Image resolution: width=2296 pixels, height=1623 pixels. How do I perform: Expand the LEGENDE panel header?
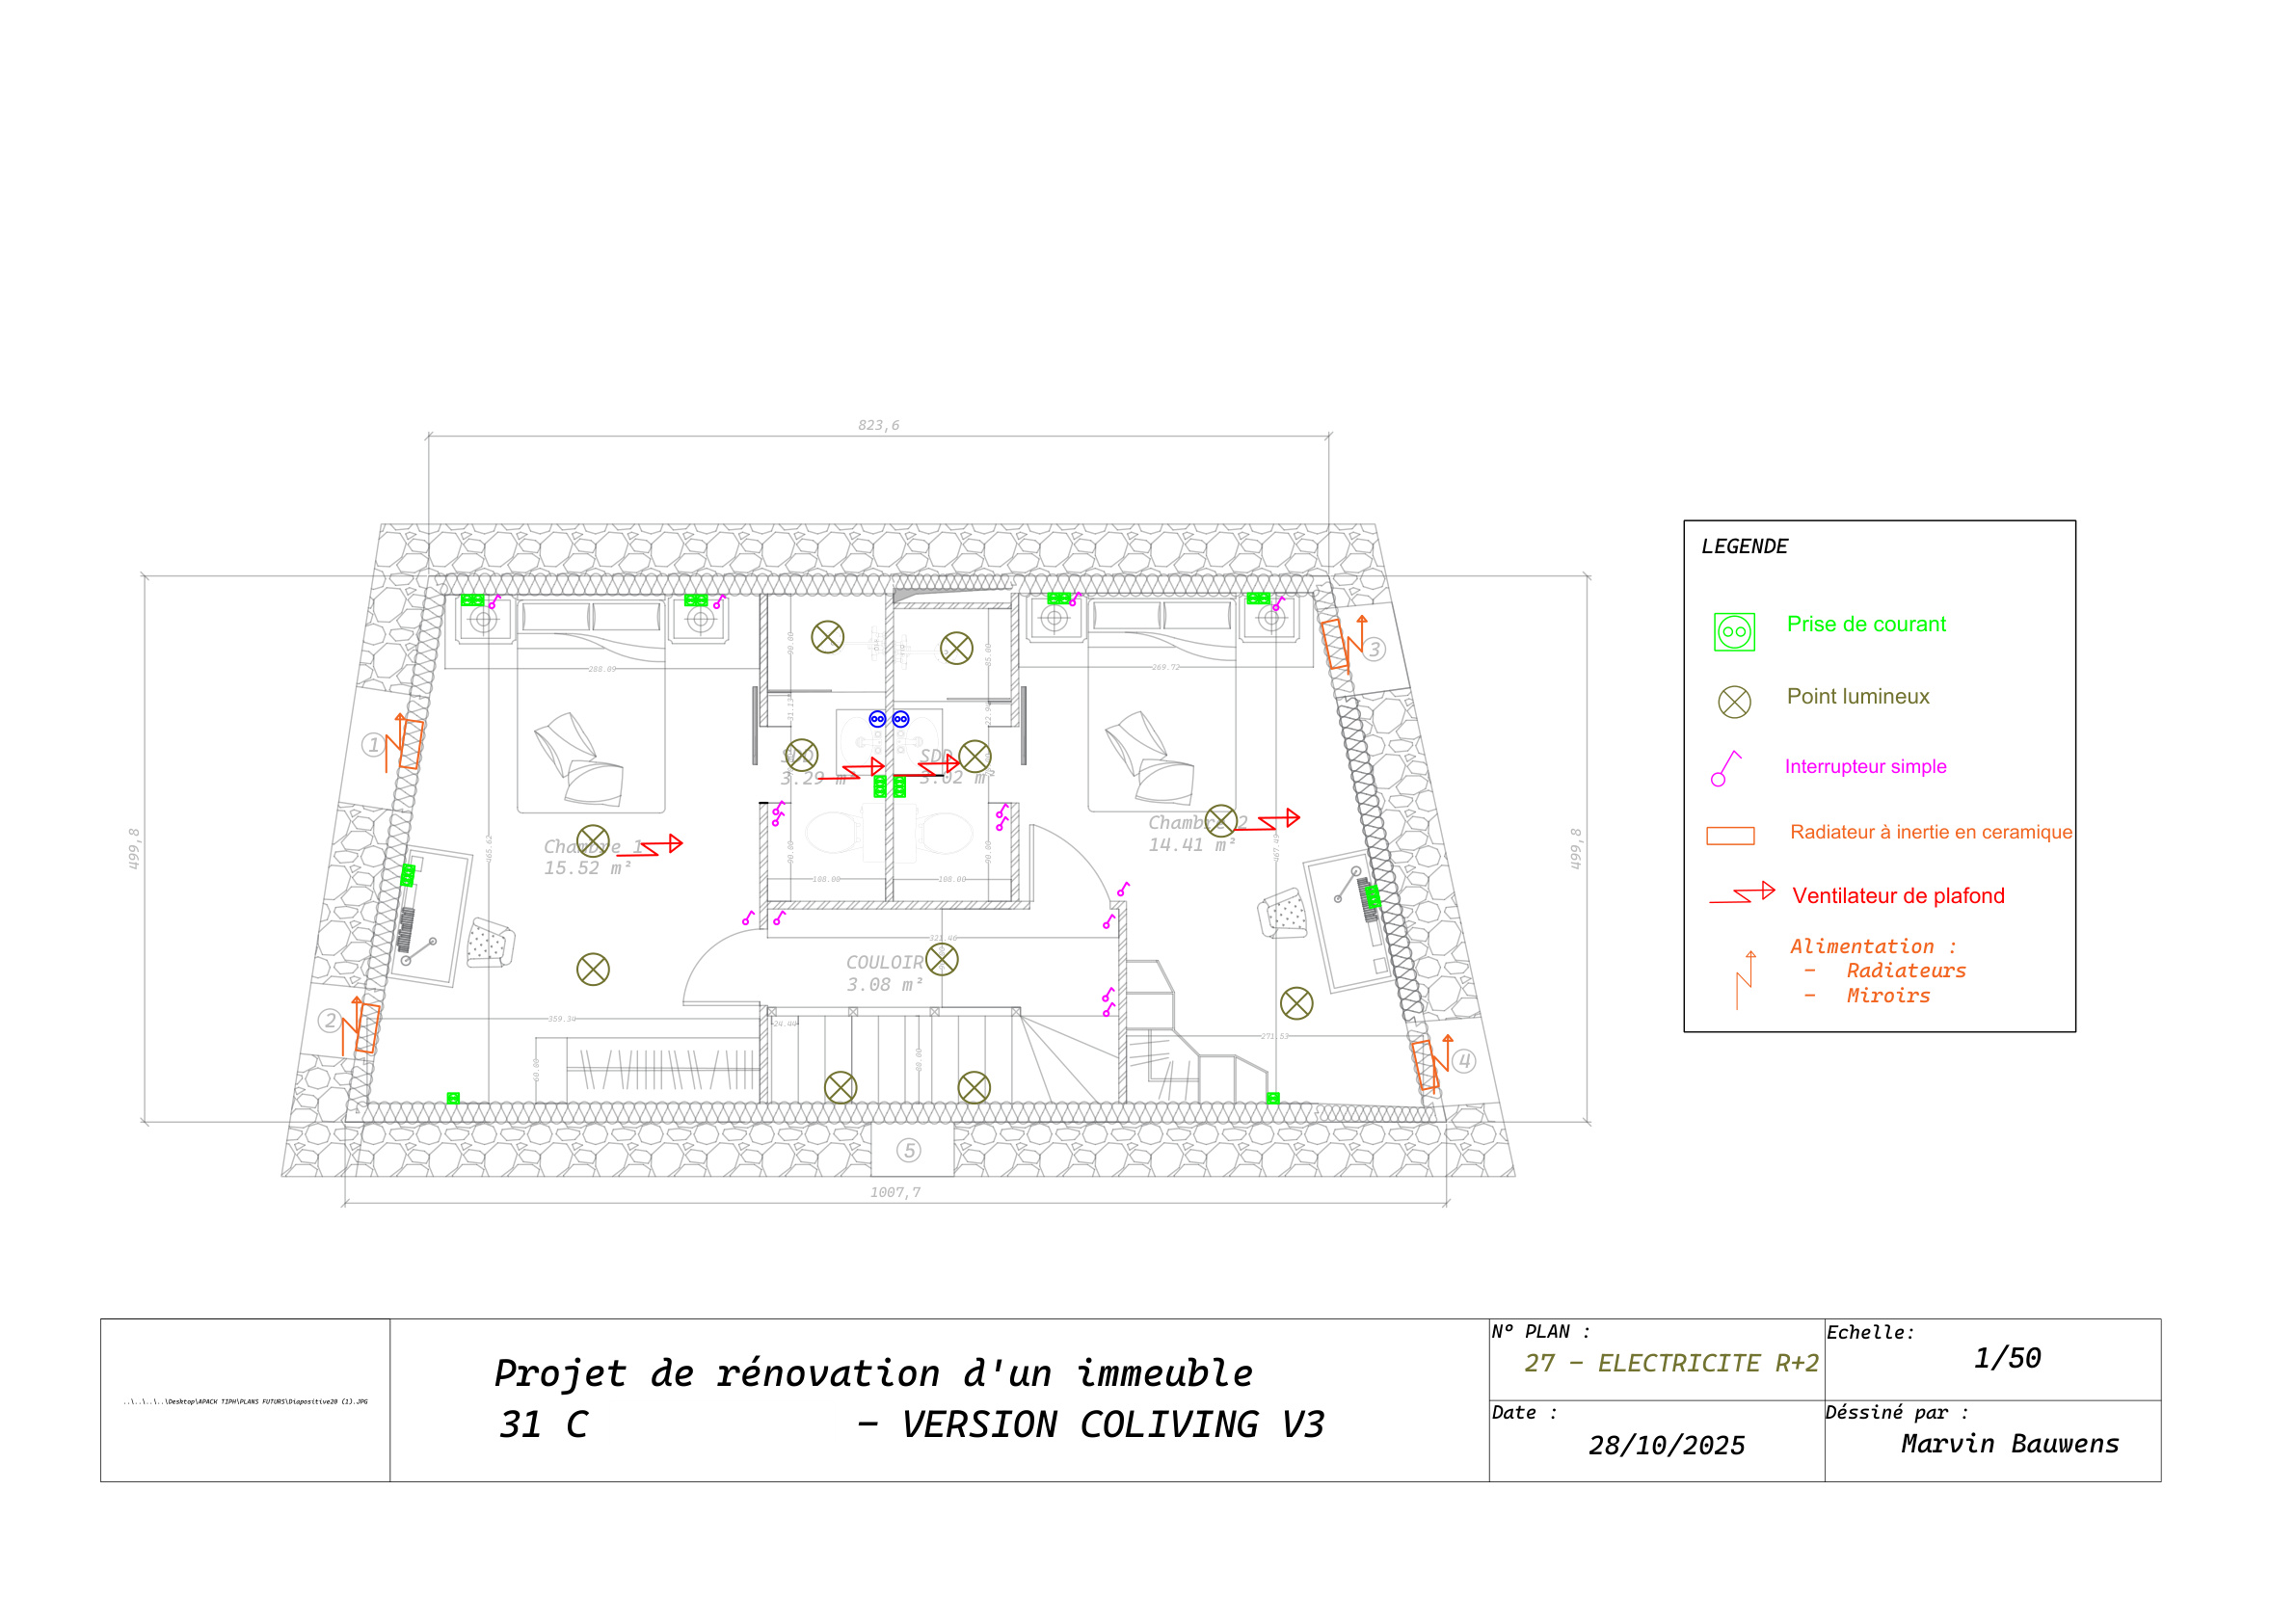tap(1744, 546)
